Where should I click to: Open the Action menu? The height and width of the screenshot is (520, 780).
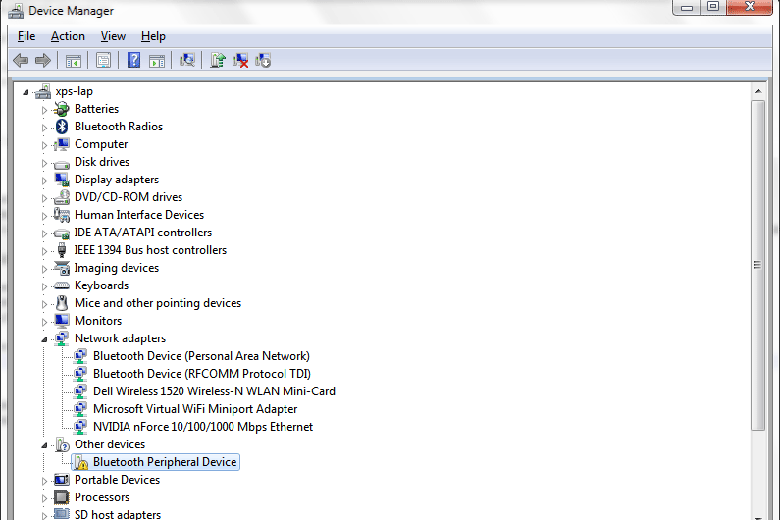68,36
